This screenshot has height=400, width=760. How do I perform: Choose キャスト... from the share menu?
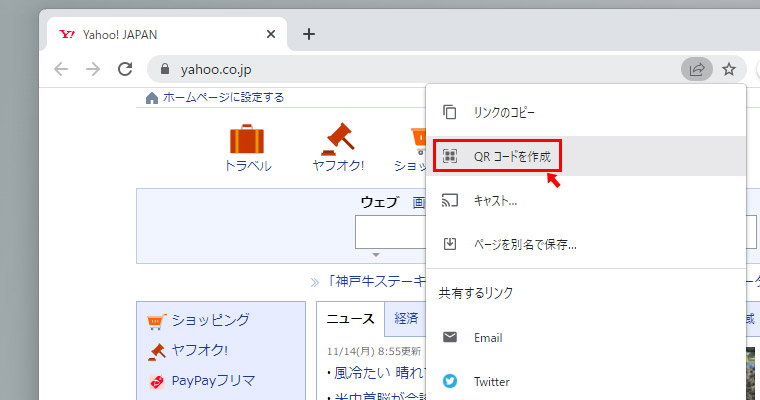click(586, 200)
